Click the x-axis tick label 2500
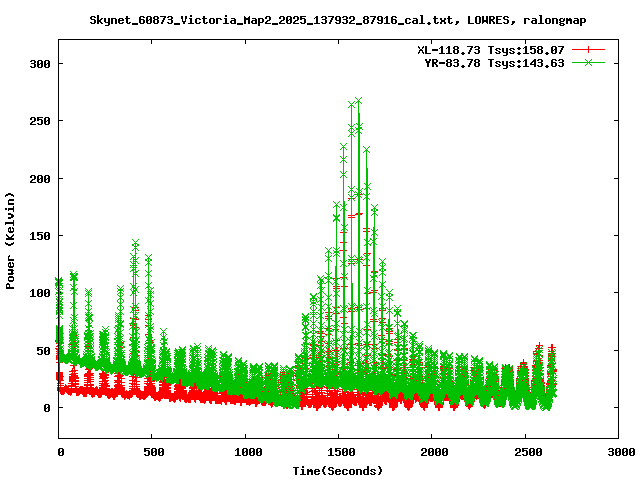Screen dimensions: 640x480 pos(528,452)
